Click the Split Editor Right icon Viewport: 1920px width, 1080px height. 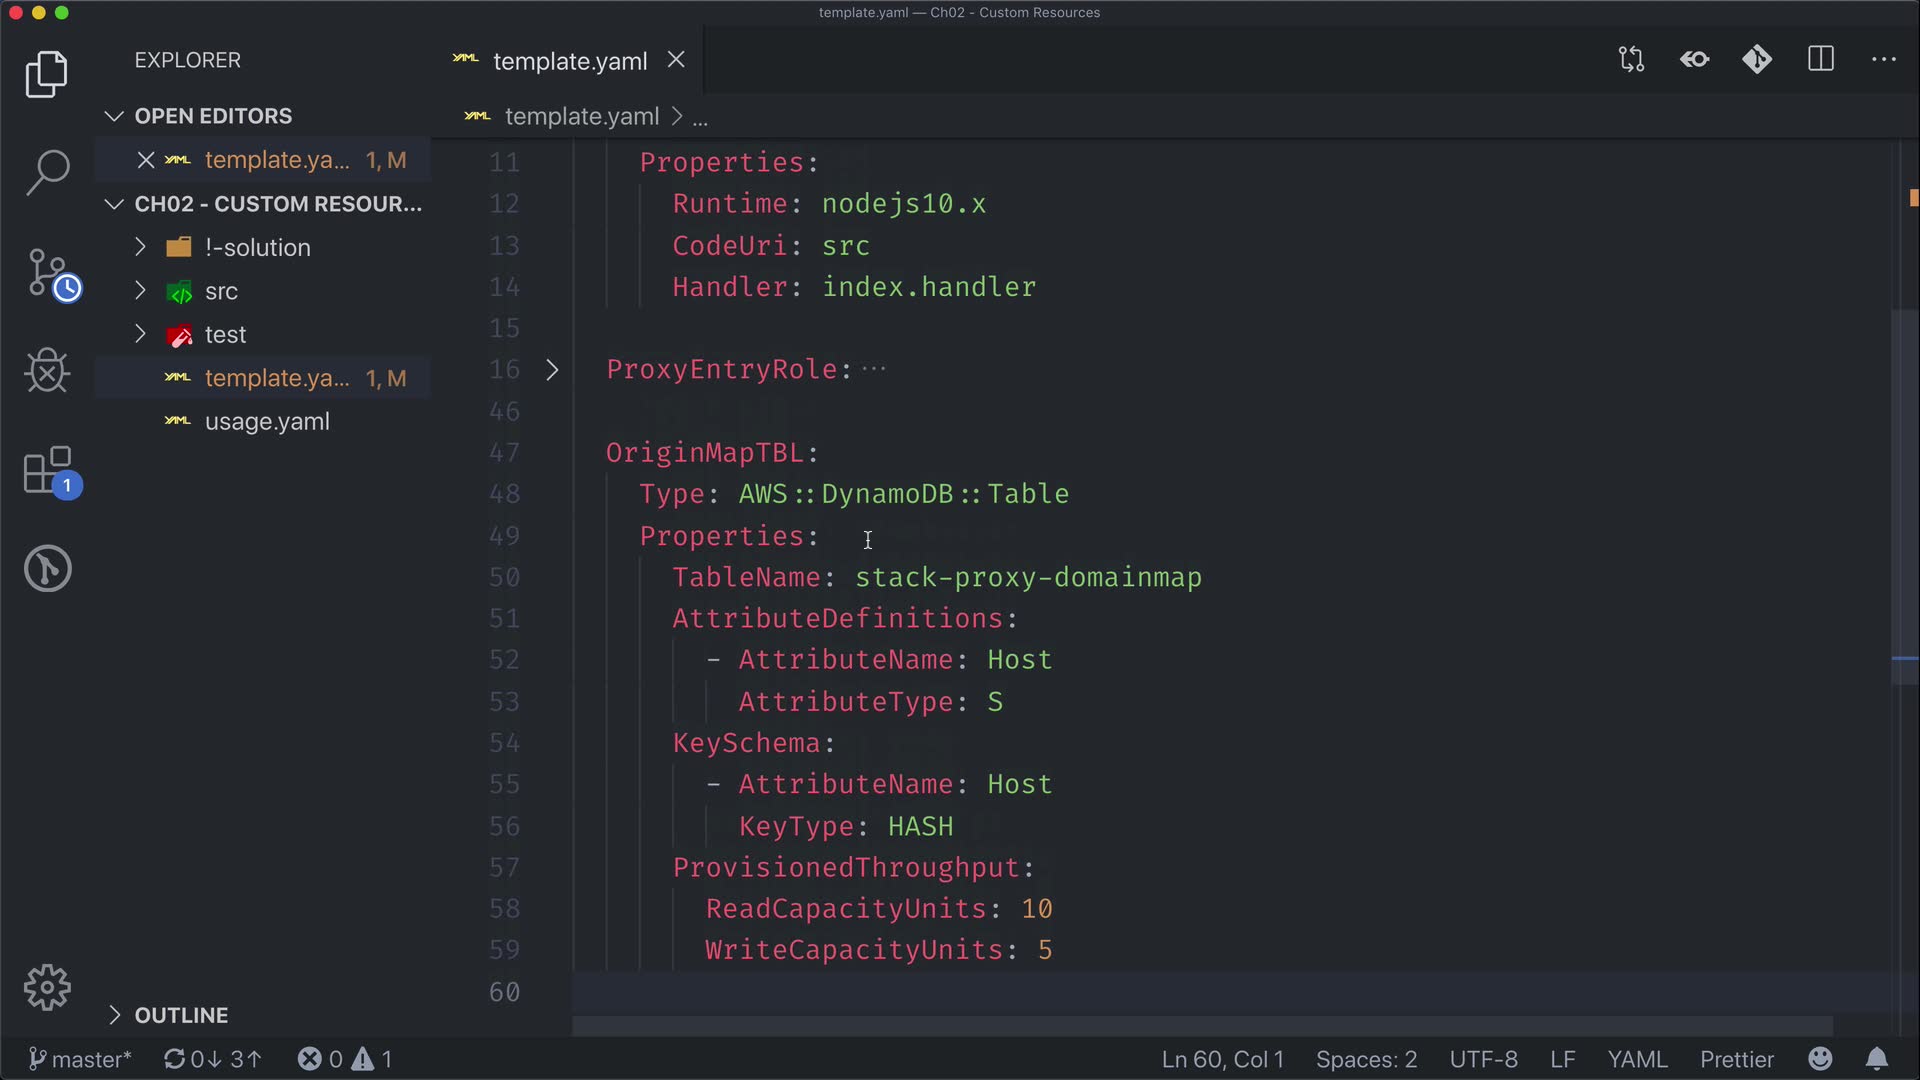pos(1820,60)
